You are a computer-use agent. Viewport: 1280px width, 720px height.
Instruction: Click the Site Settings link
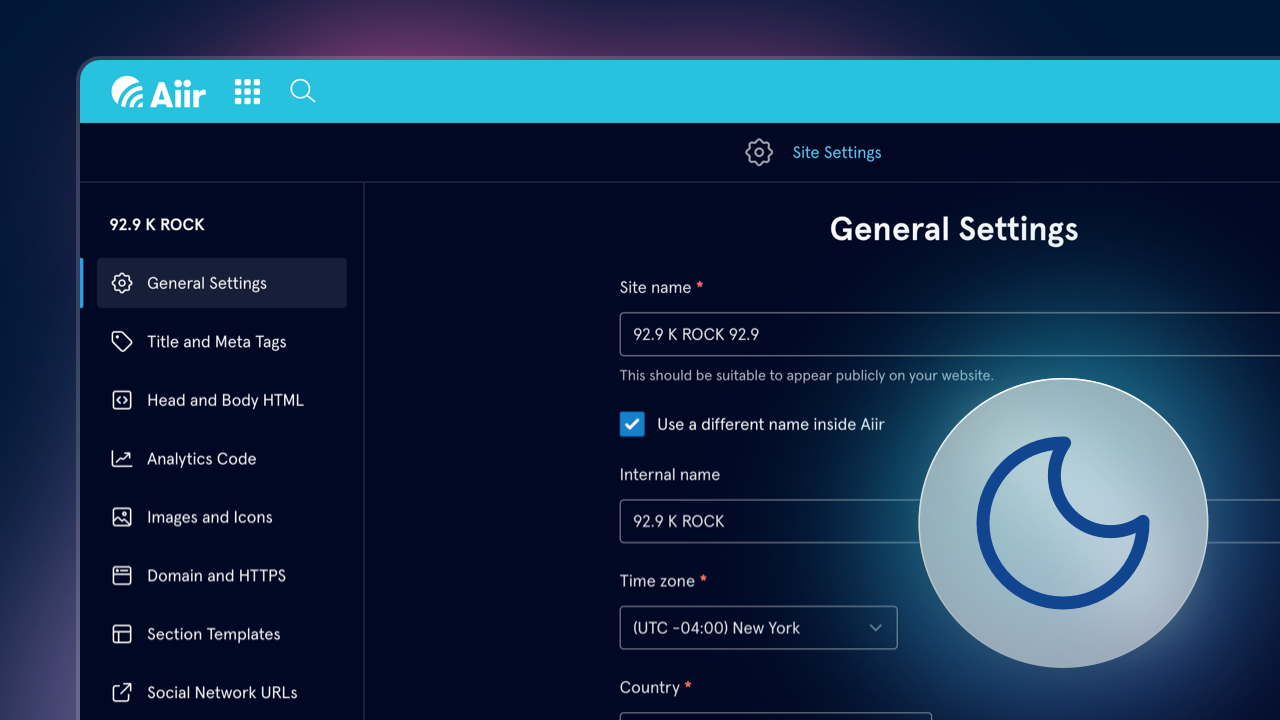tap(836, 152)
